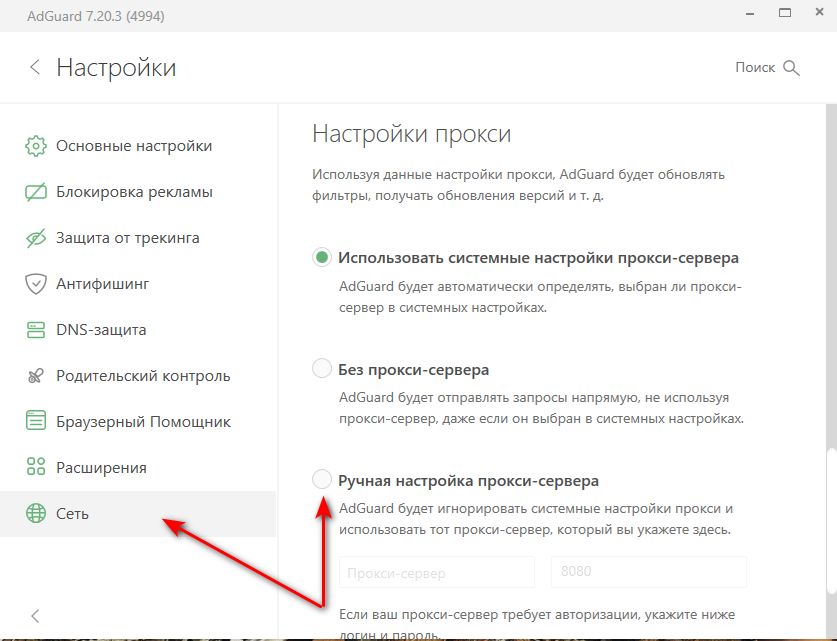
Task: Click the Прокси-сервер address input field
Action: [437, 572]
